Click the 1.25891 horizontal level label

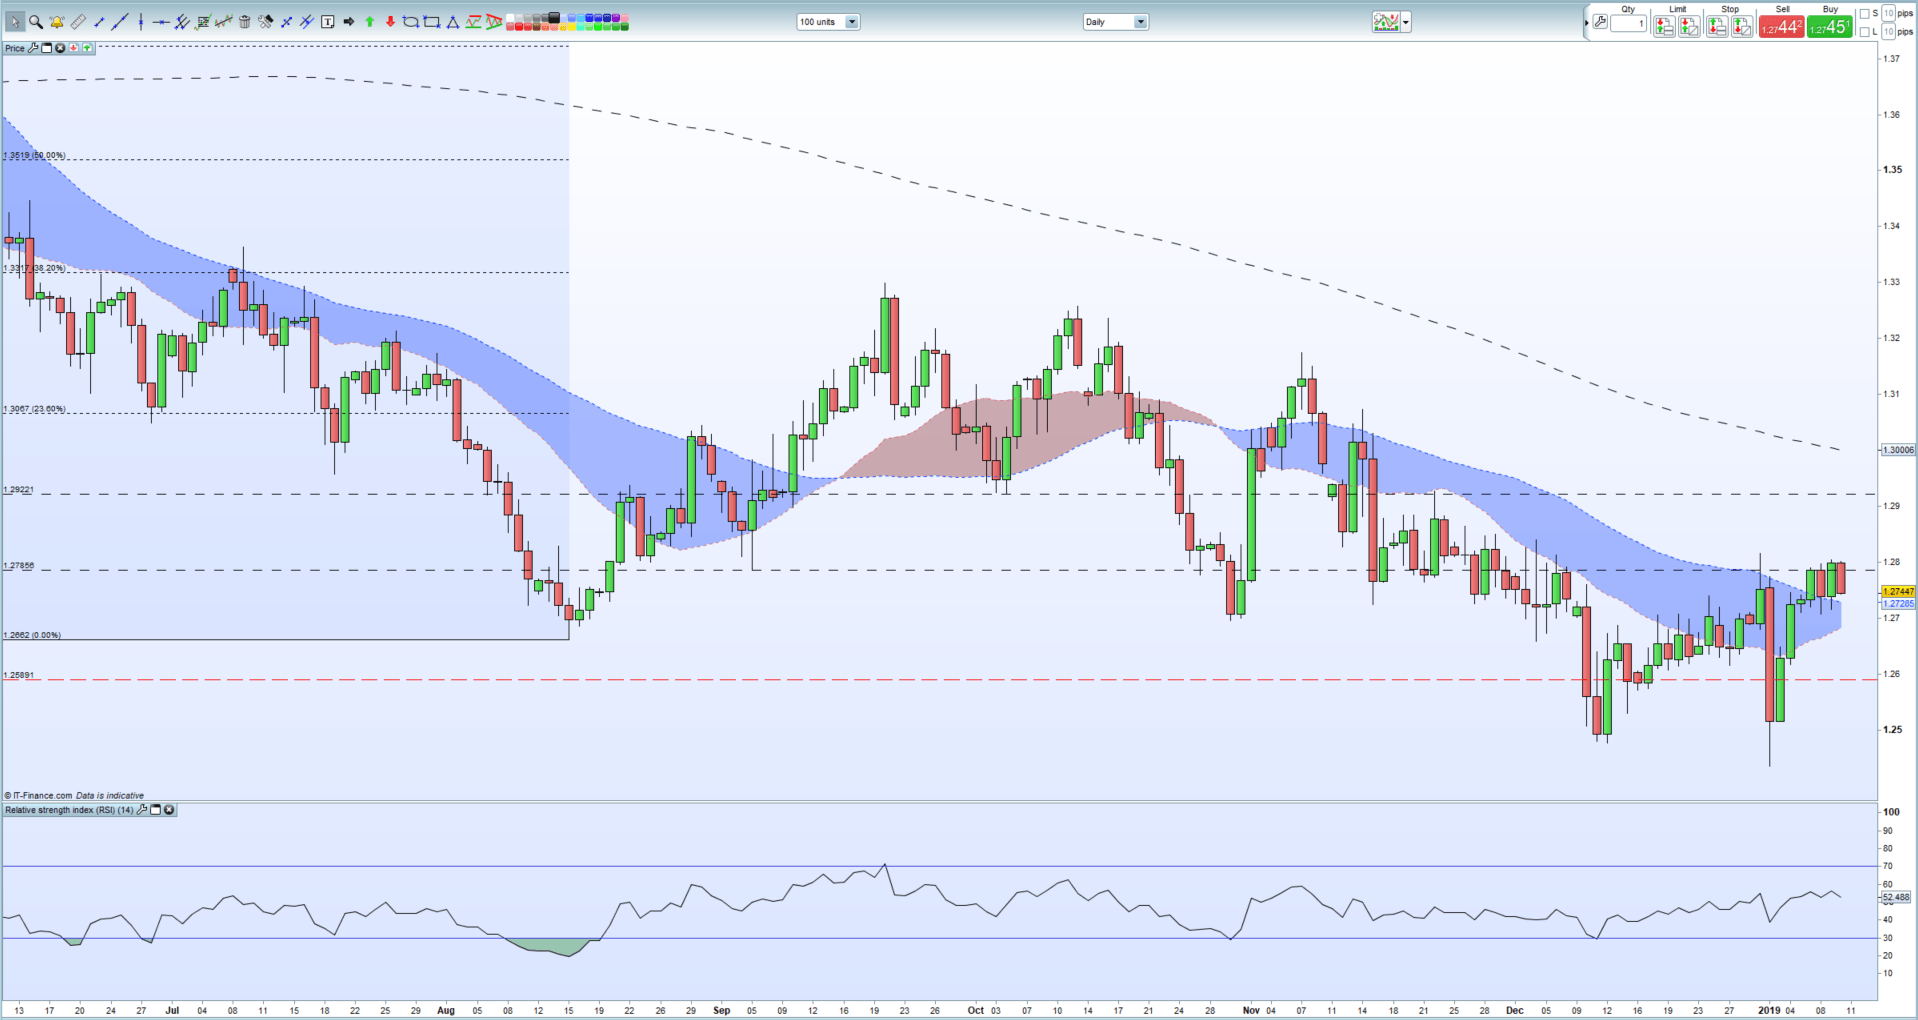click(x=19, y=675)
